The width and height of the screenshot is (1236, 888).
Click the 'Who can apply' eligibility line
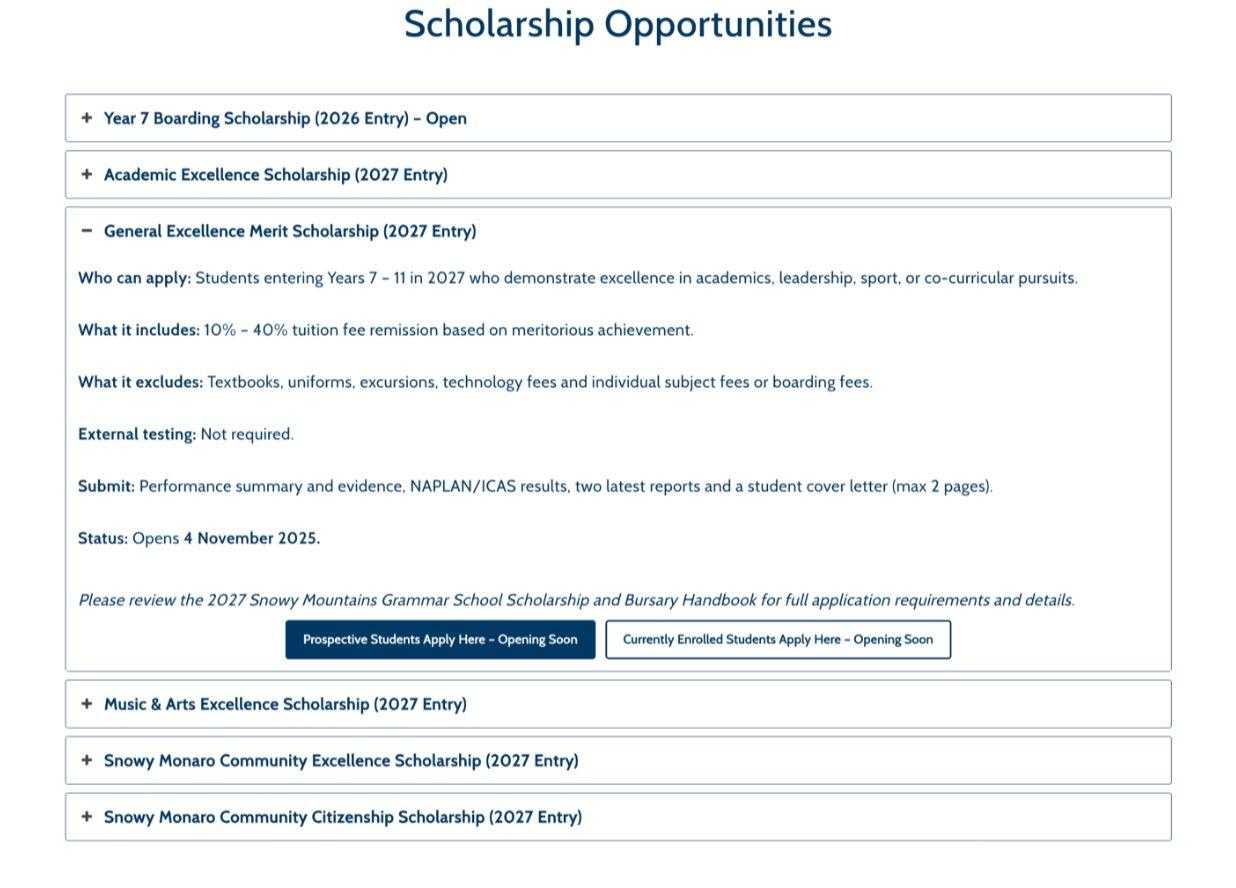point(578,278)
